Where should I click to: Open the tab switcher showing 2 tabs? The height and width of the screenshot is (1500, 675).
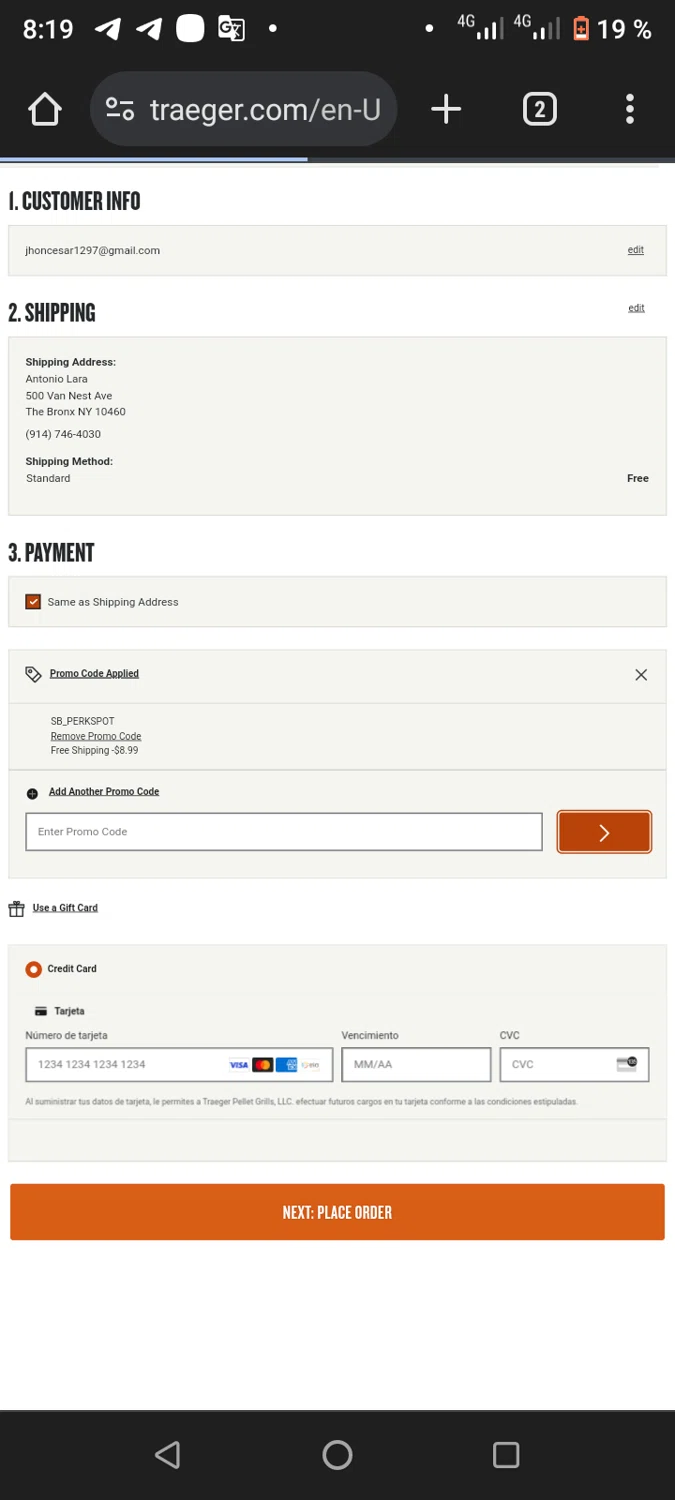tap(539, 109)
